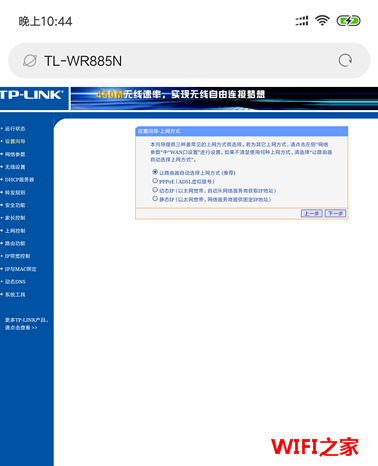Image resolution: width=378 pixels, height=466 pixels.
Task: Click the 更多TP-LINK产品 link
Action: 26,324
